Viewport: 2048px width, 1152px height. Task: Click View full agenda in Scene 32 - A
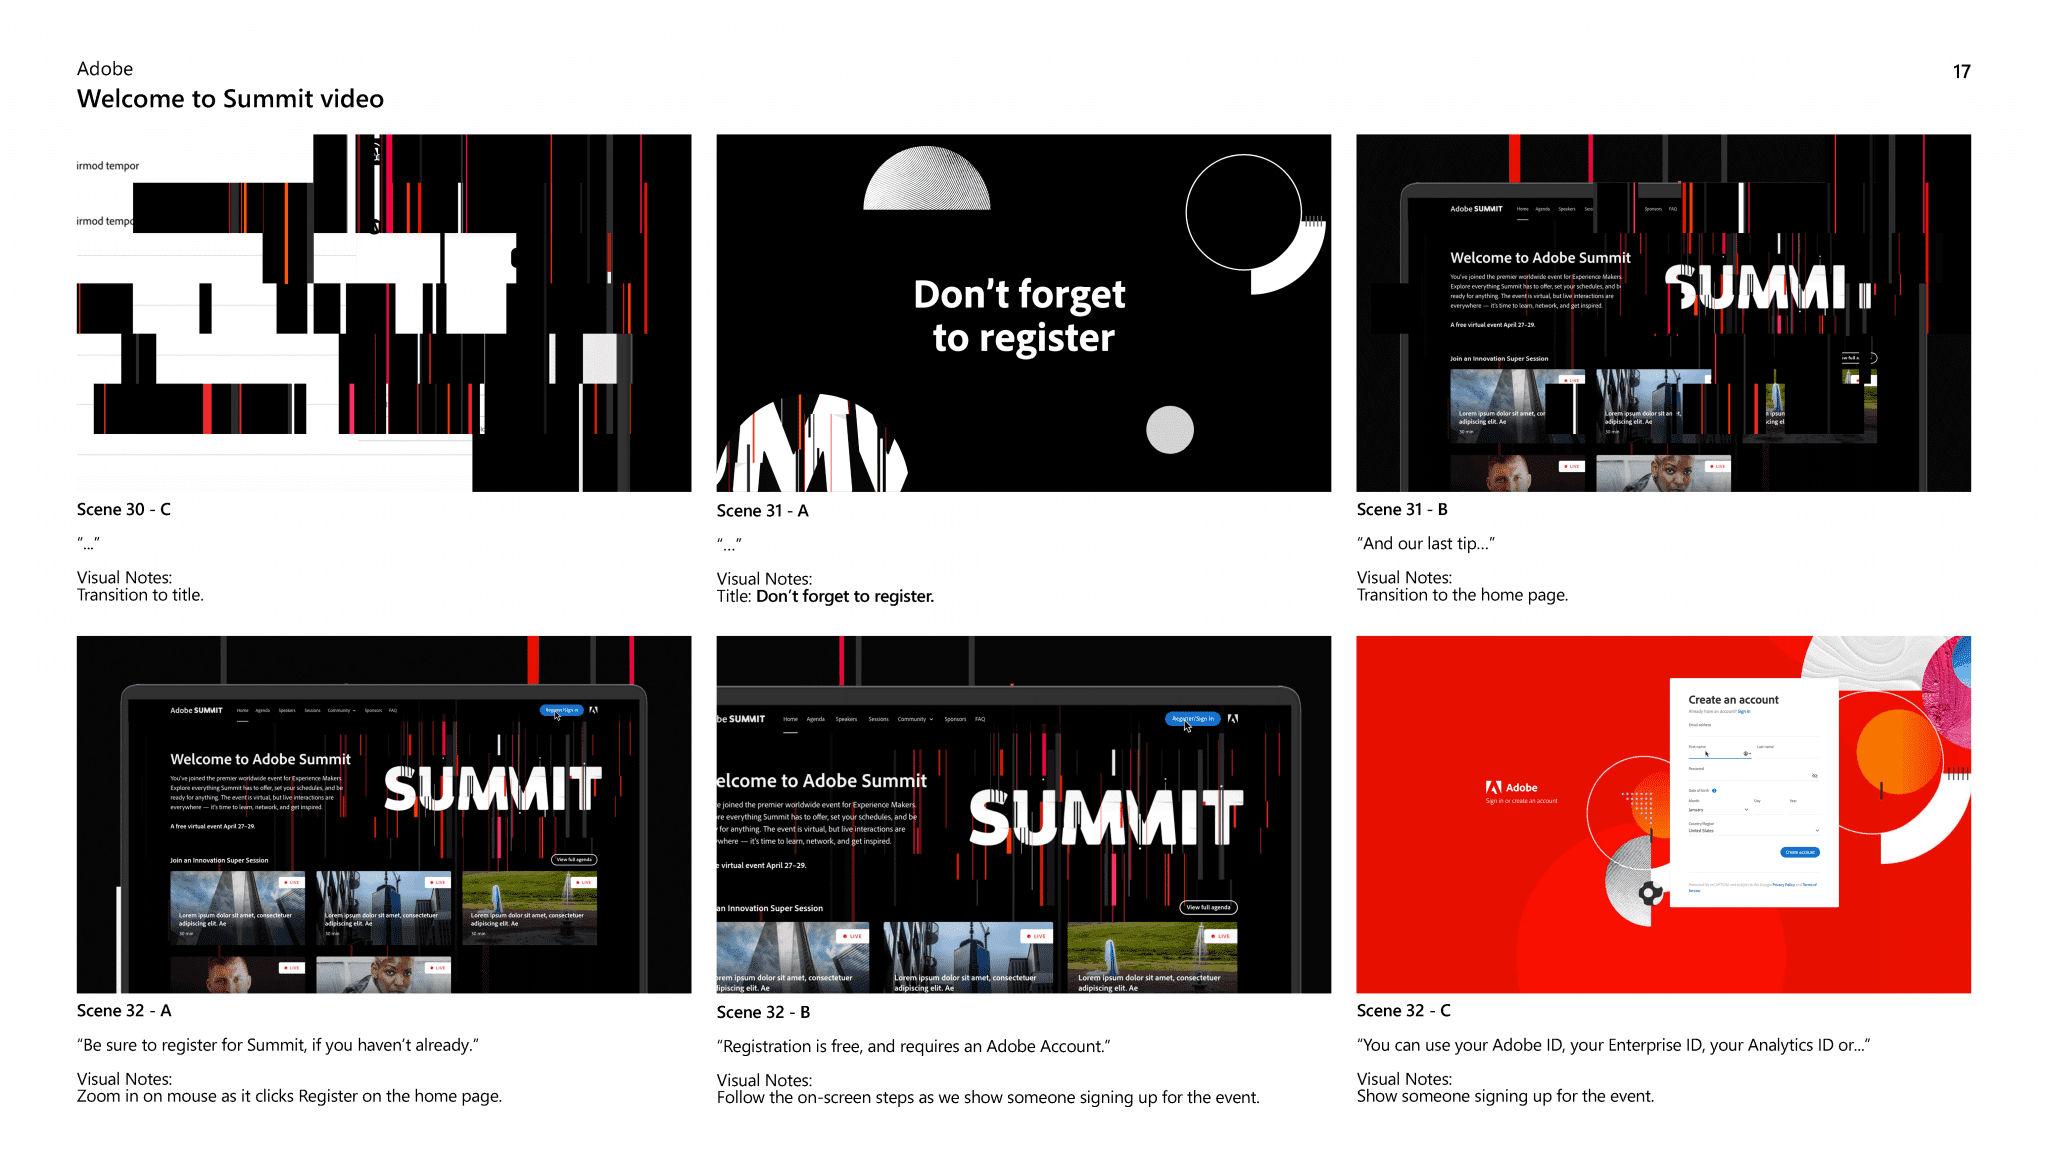pos(574,859)
